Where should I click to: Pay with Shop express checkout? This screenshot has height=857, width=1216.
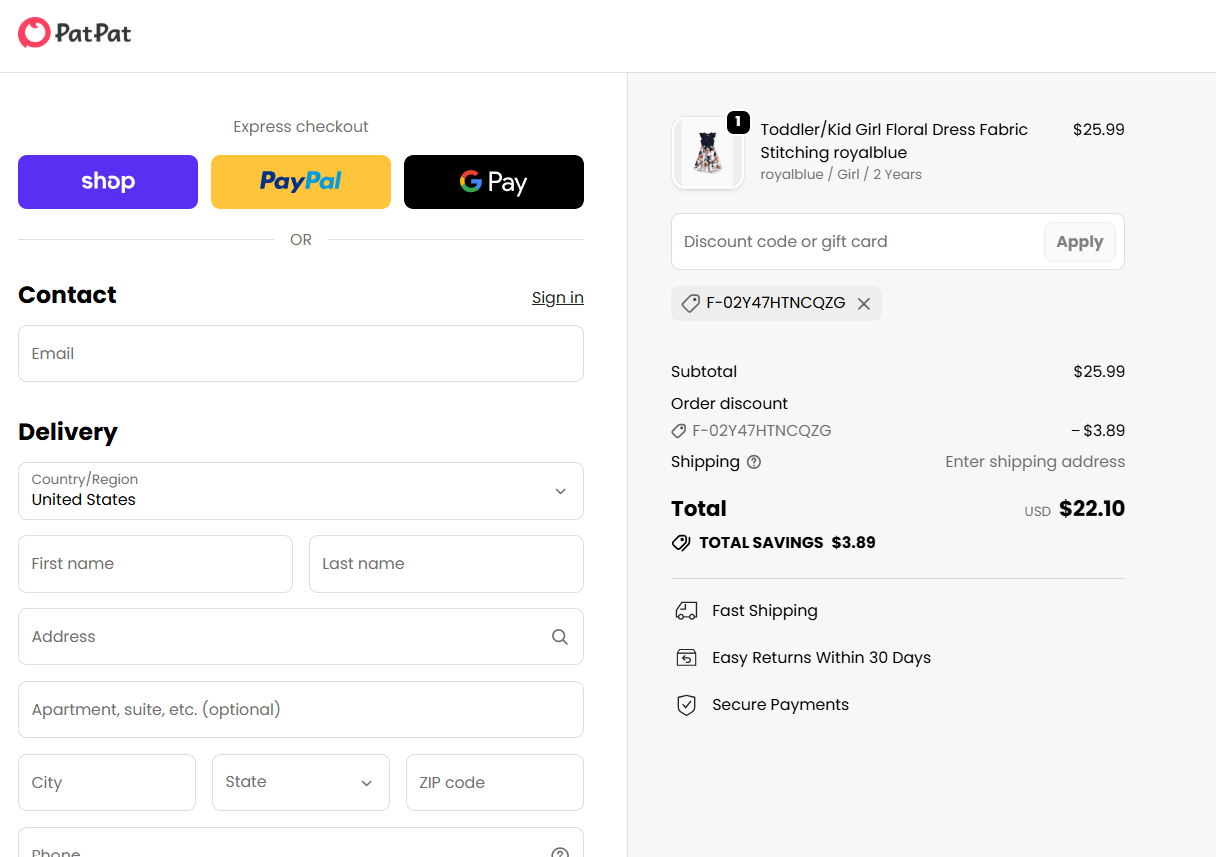(108, 182)
